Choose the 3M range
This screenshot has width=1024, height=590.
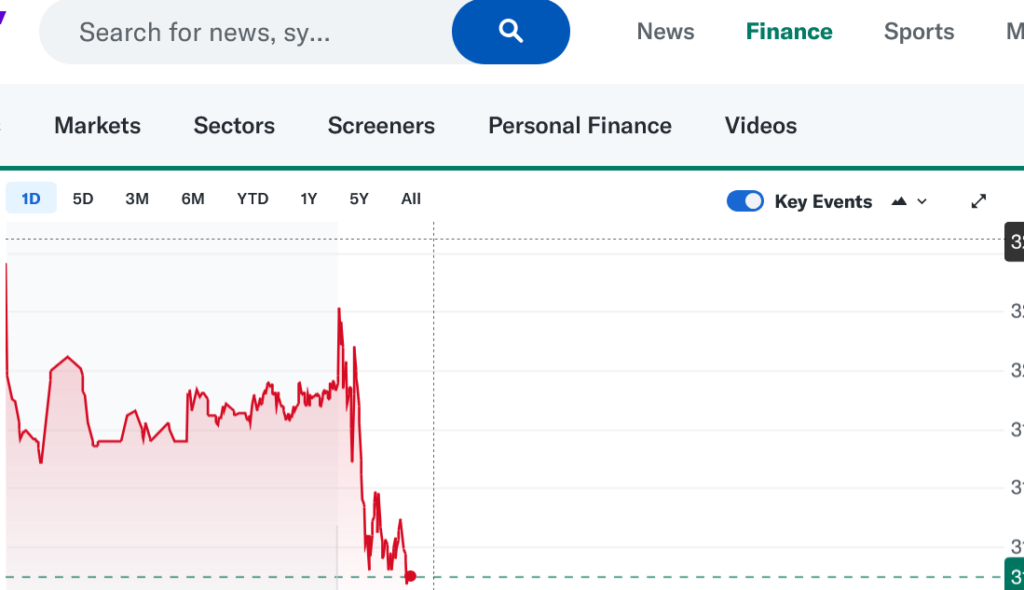(x=137, y=199)
